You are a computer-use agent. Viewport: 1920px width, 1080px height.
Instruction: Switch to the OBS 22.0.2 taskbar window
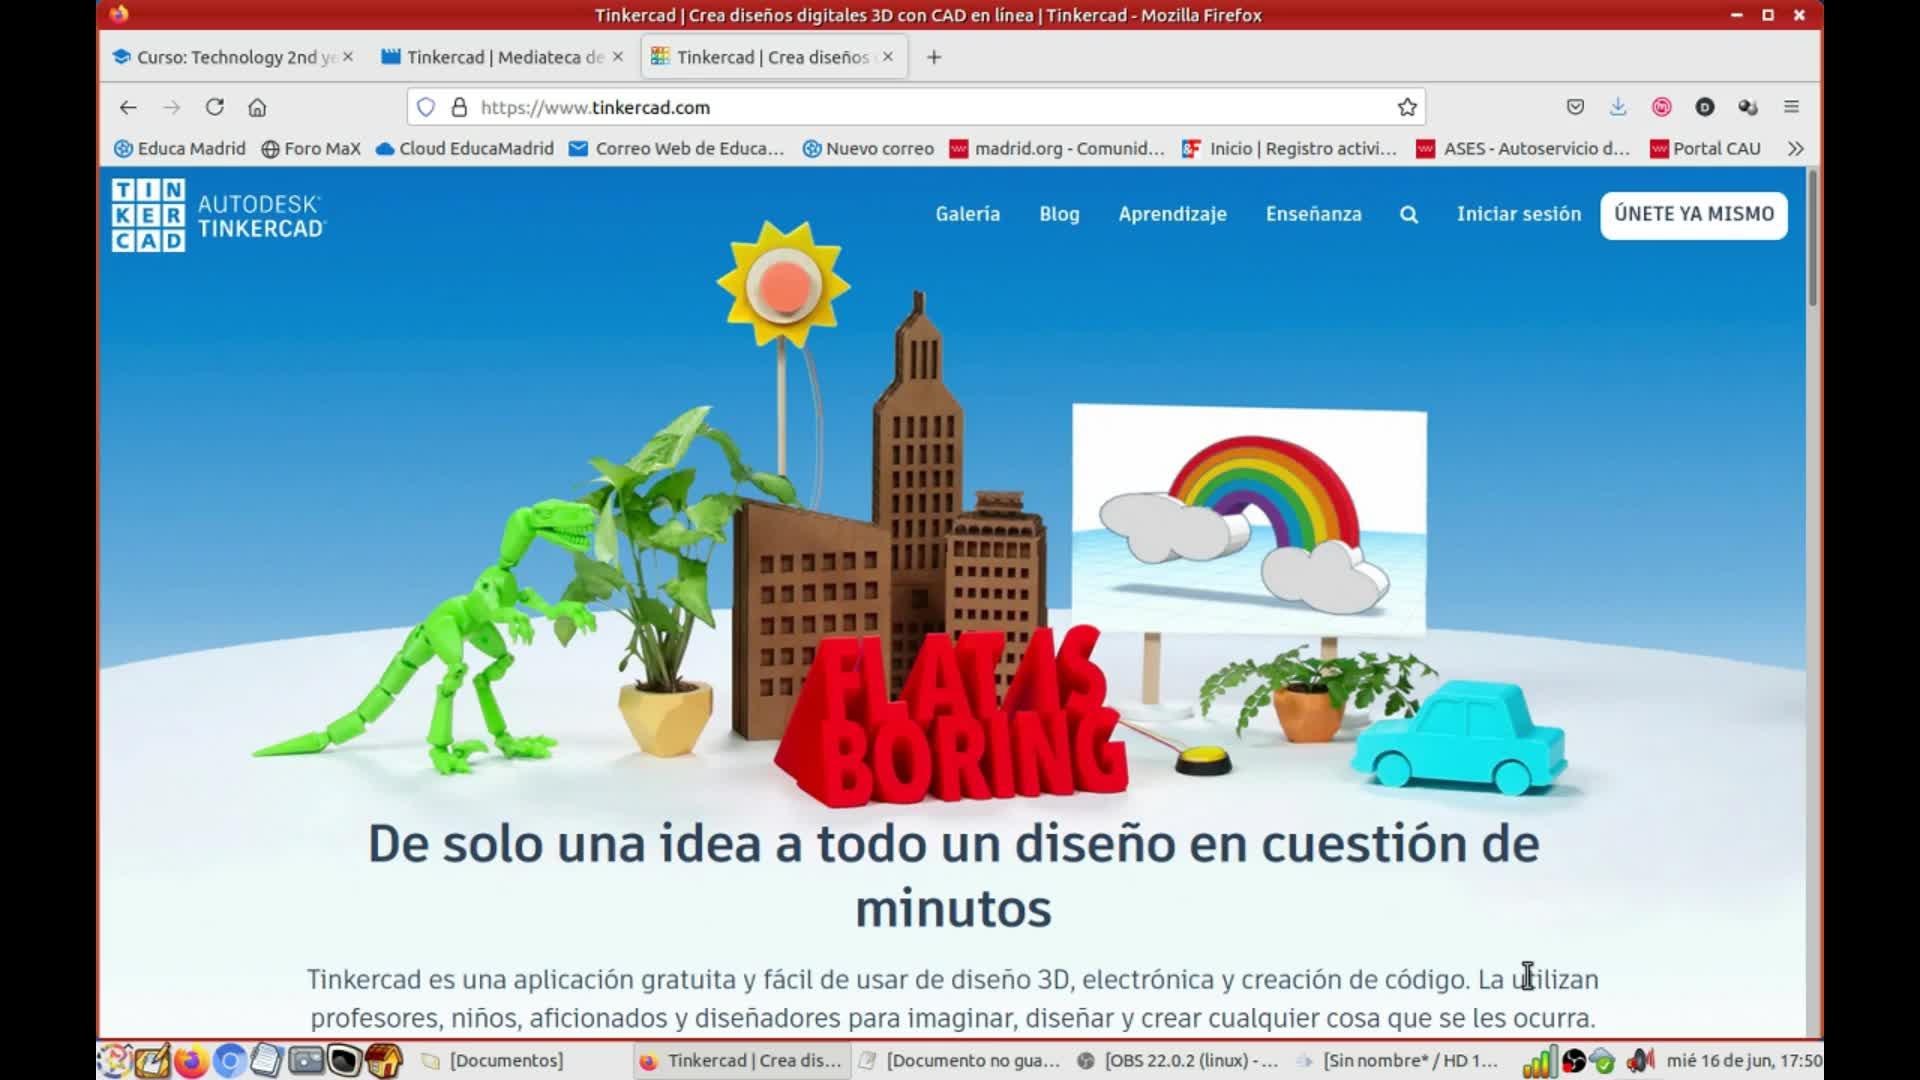coord(1180,1060)
